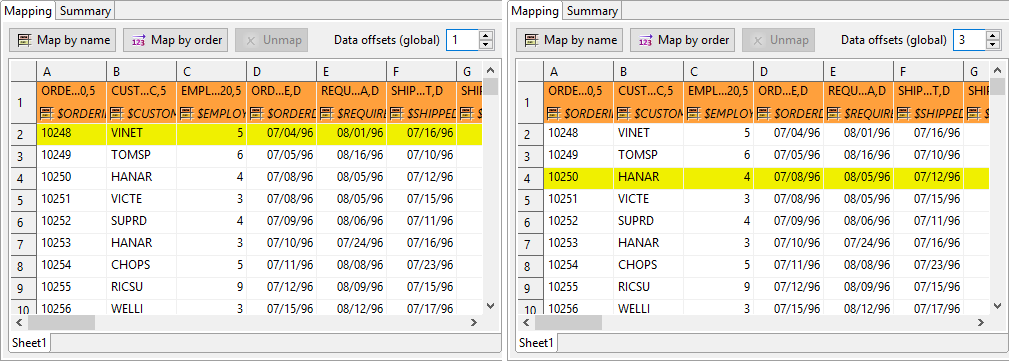Image resolution: width=1009 pixels, height=361 pixels.
Task: Click cell RICSU in left grid
Action: [x=142, y=287]
